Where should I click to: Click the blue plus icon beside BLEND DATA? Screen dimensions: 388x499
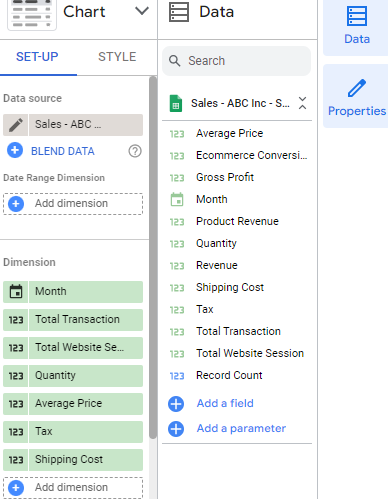pyautogui.click(x=15, y=151)
